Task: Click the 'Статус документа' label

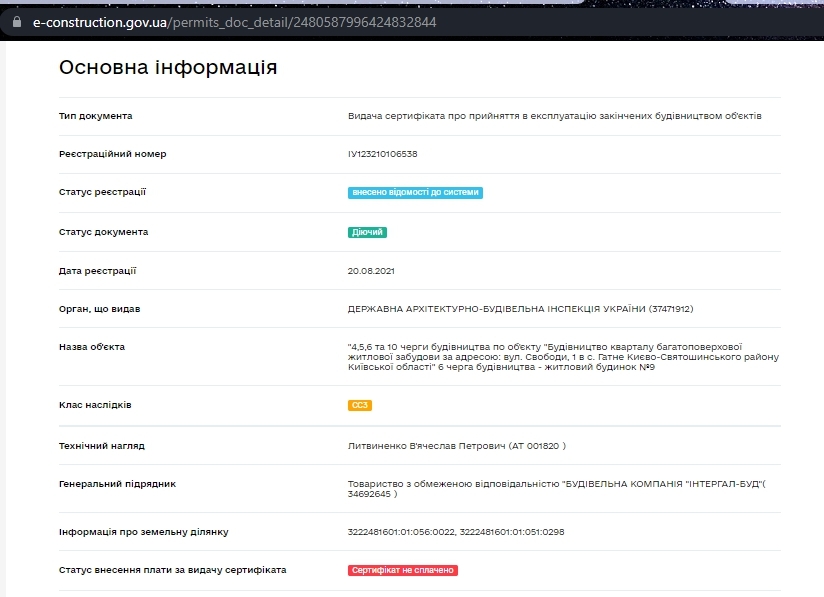Action: 104,232
